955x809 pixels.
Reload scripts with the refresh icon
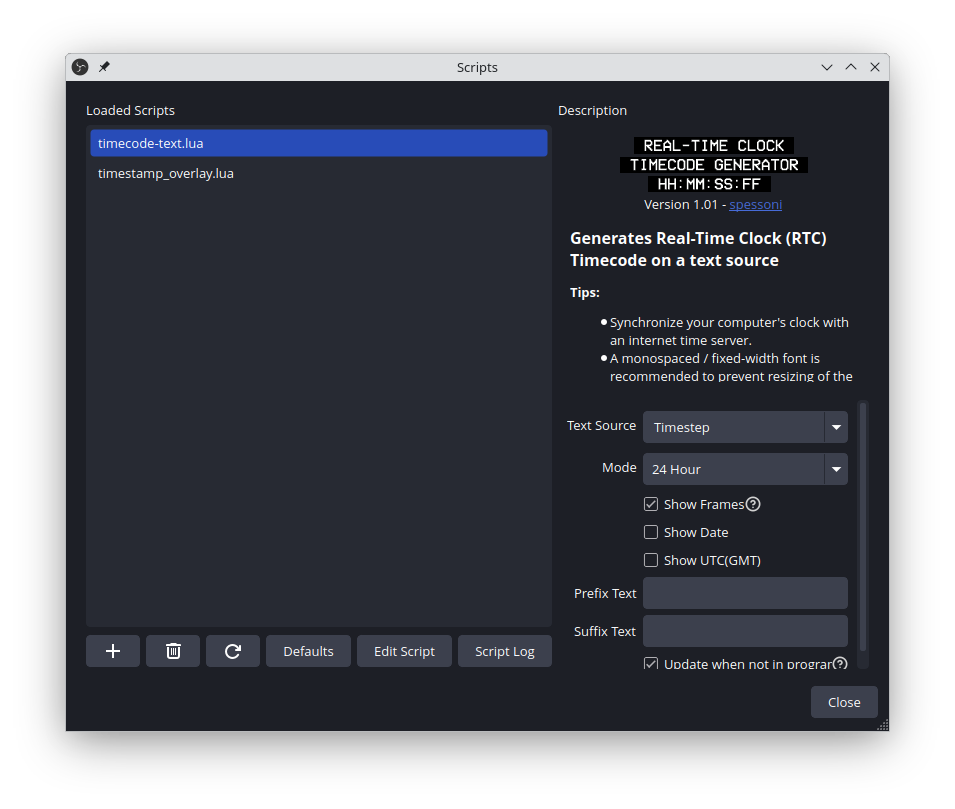click(233, 651)
